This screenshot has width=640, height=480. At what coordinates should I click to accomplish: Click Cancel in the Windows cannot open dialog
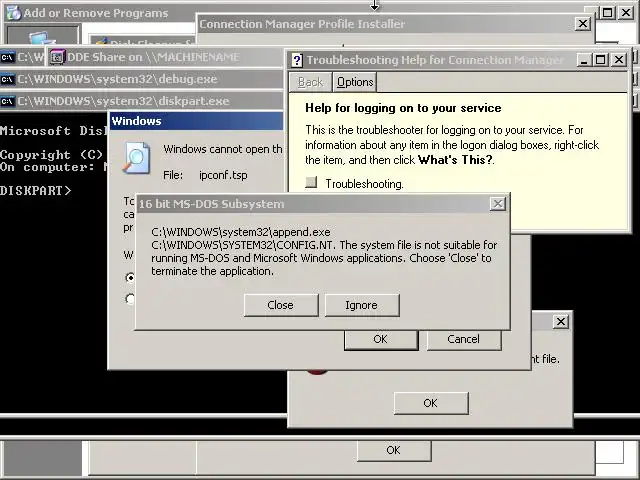pos(464,340)
